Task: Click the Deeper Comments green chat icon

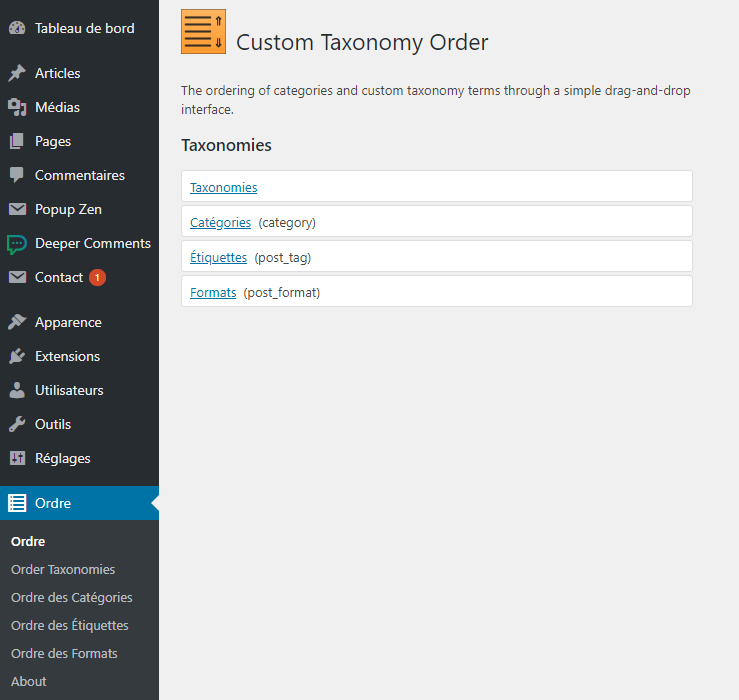Action: [17, 244]
